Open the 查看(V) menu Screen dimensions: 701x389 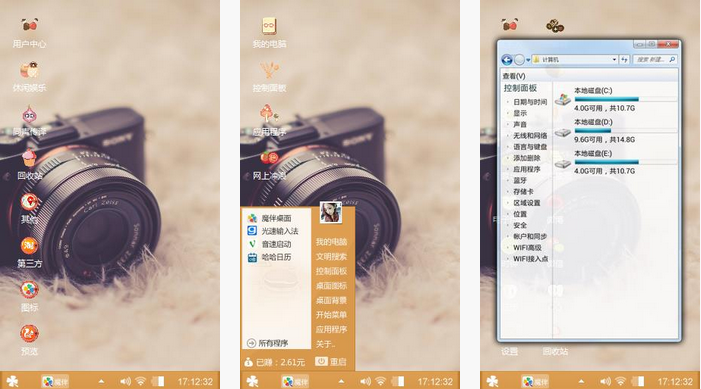tap(514, 76)
